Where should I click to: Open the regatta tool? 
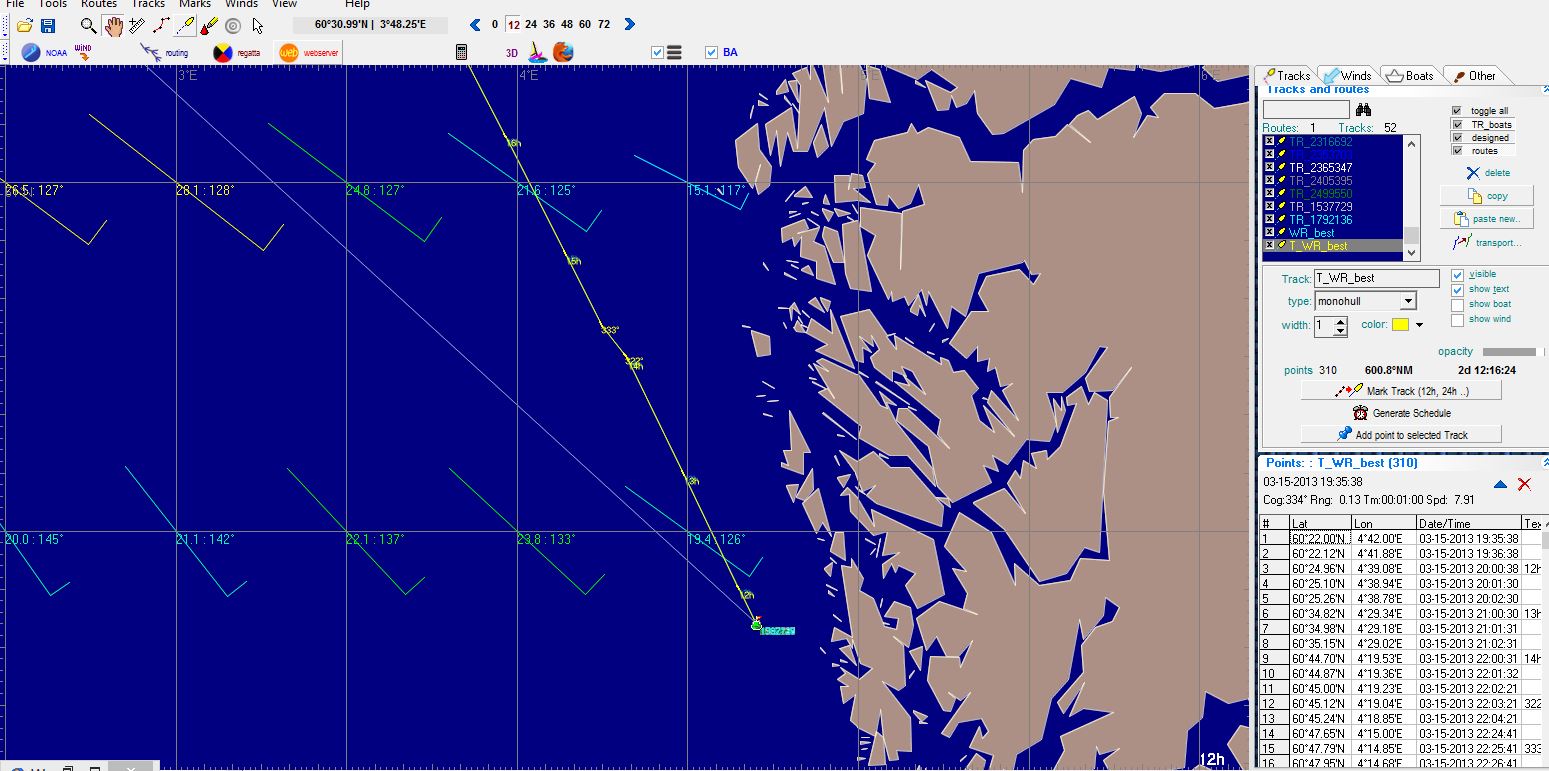coord(236,53)
